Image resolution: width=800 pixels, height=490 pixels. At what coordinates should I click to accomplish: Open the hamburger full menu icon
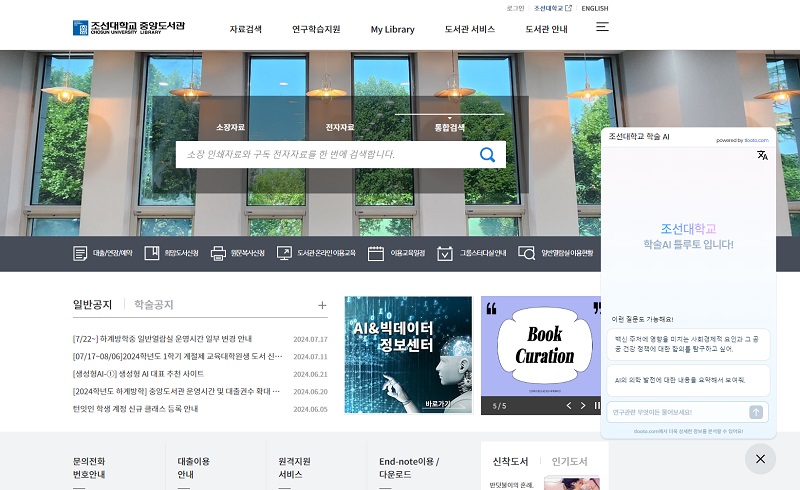602,27
